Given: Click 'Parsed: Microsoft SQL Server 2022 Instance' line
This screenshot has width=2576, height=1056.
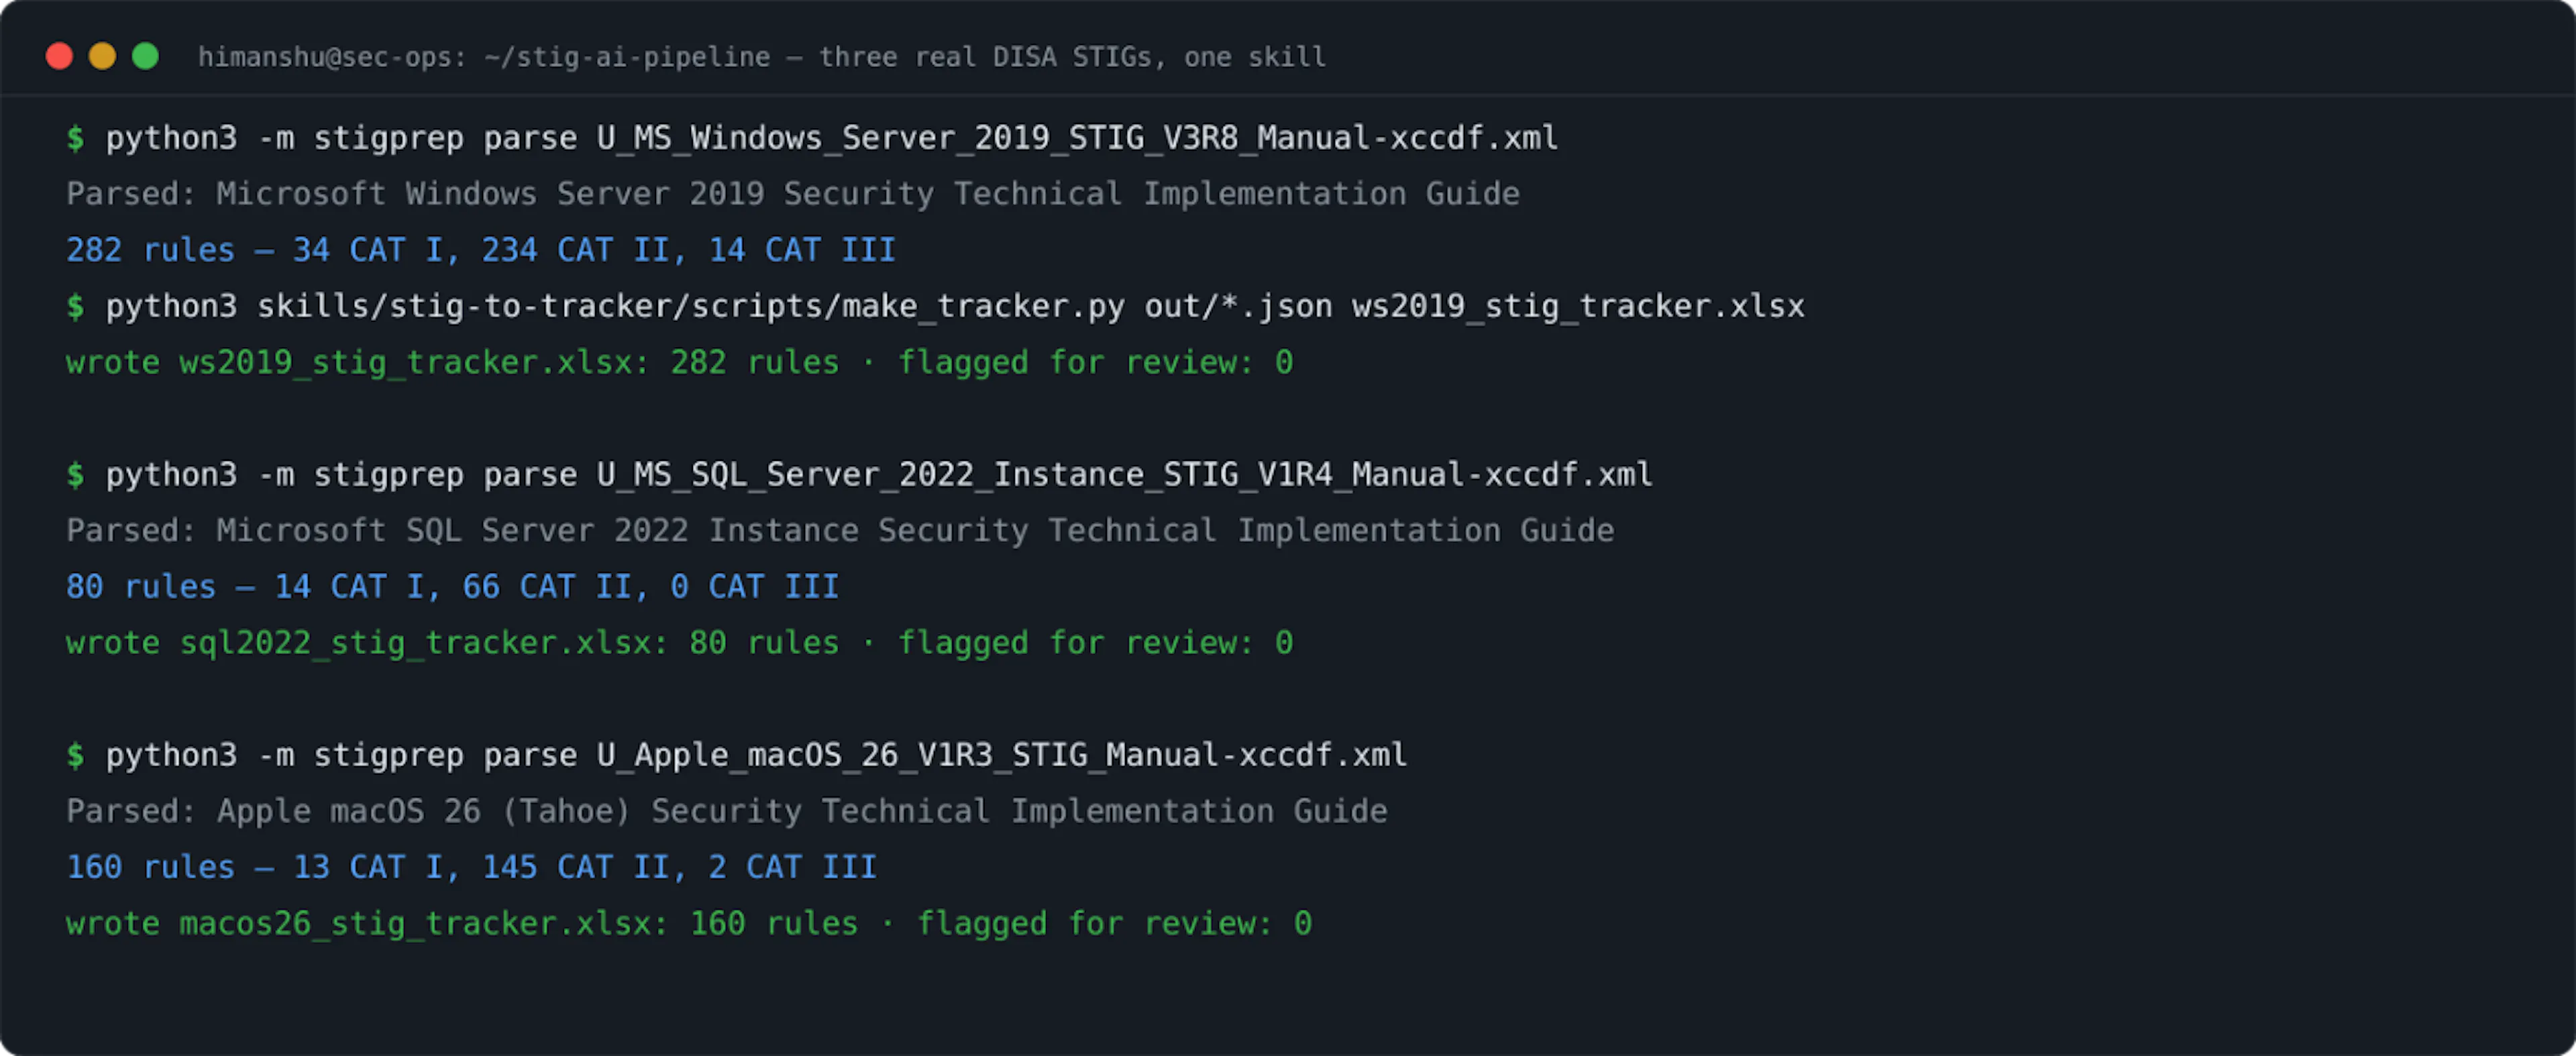Looking at the screenshot, I should point(840,530).
